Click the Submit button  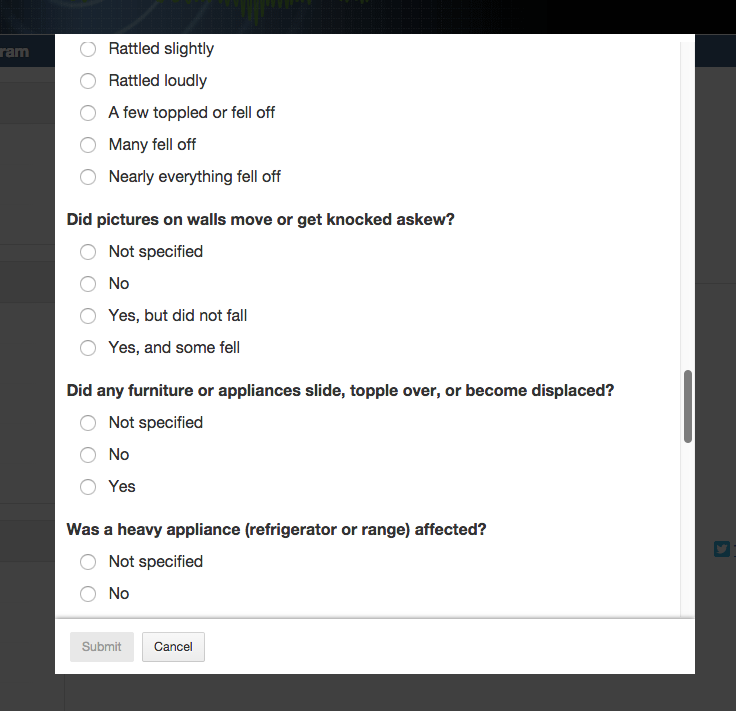101,647
